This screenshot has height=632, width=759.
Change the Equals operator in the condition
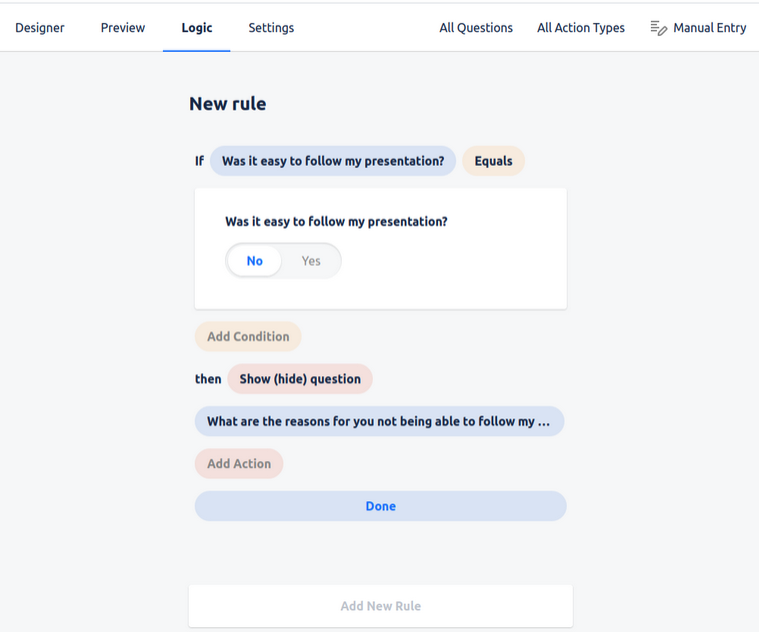pos(493,161)
